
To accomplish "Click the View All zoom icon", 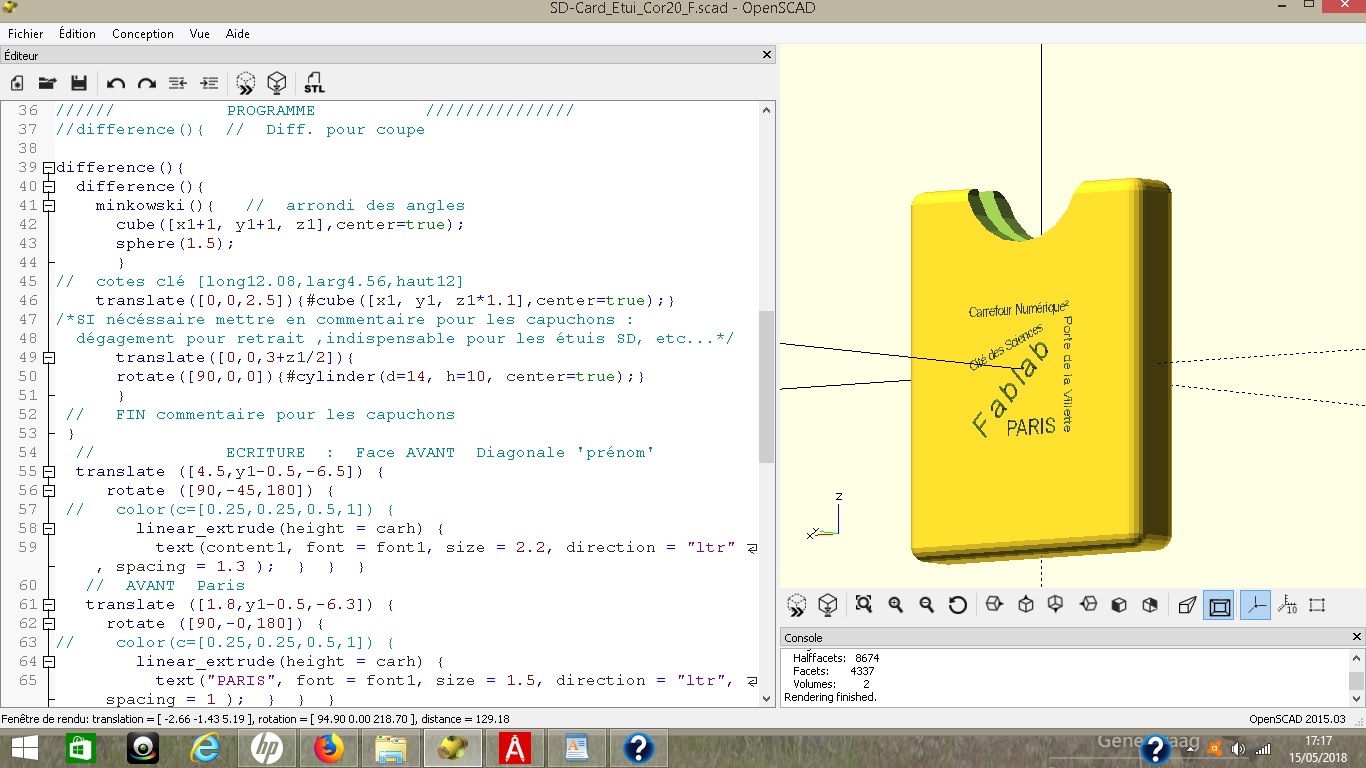I will 864,605.
